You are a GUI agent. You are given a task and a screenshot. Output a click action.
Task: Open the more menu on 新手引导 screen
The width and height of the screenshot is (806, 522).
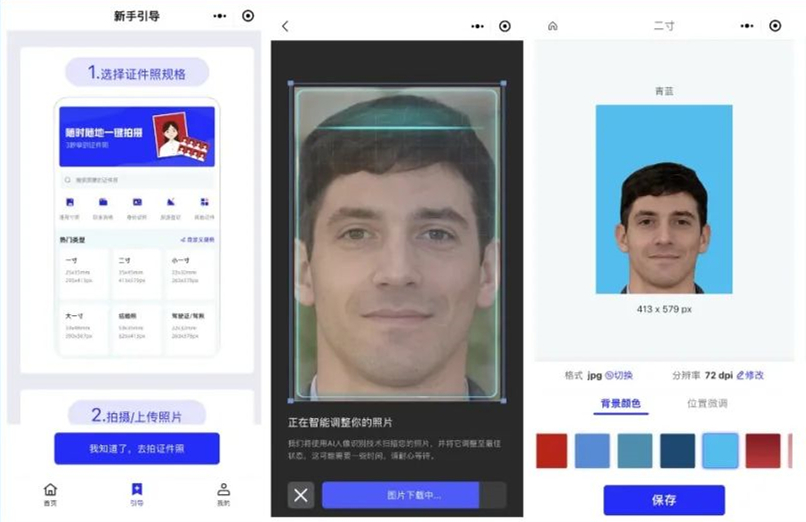(220, 16)
